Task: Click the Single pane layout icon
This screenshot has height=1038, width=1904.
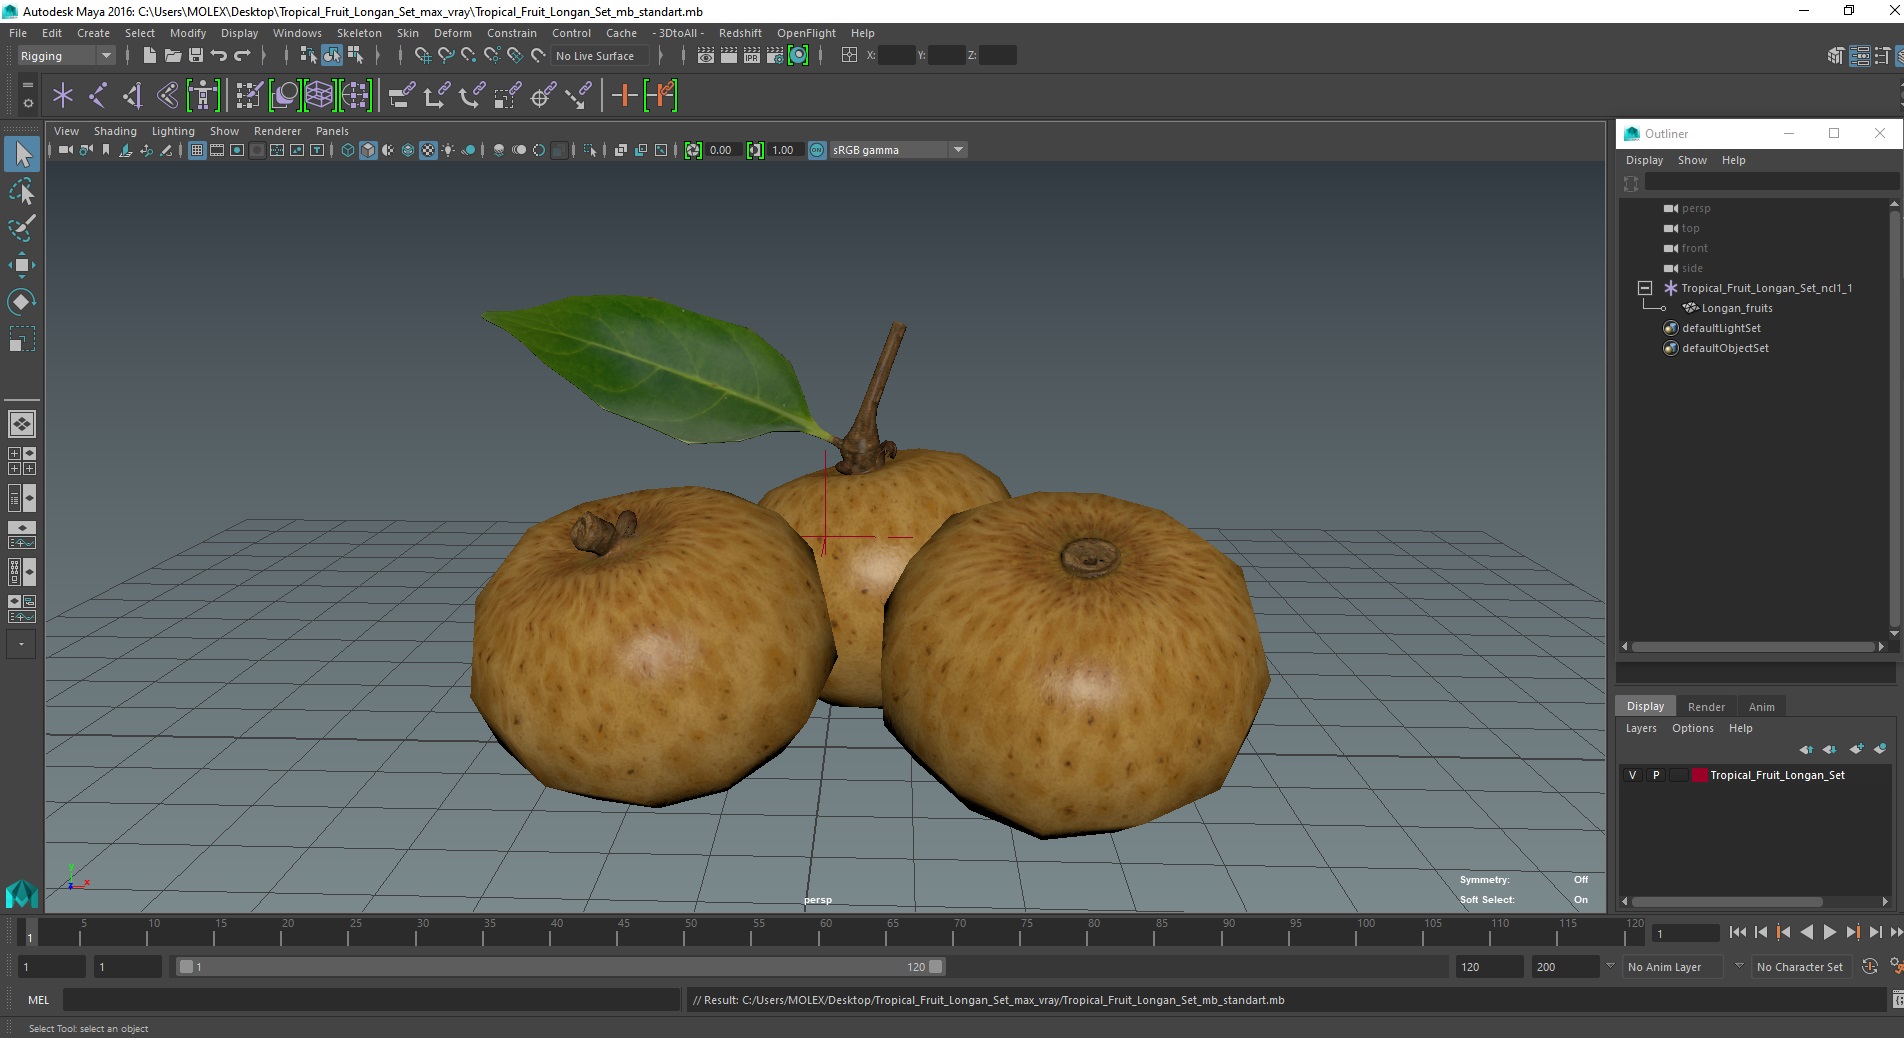Action: click(x=22, y=424)
